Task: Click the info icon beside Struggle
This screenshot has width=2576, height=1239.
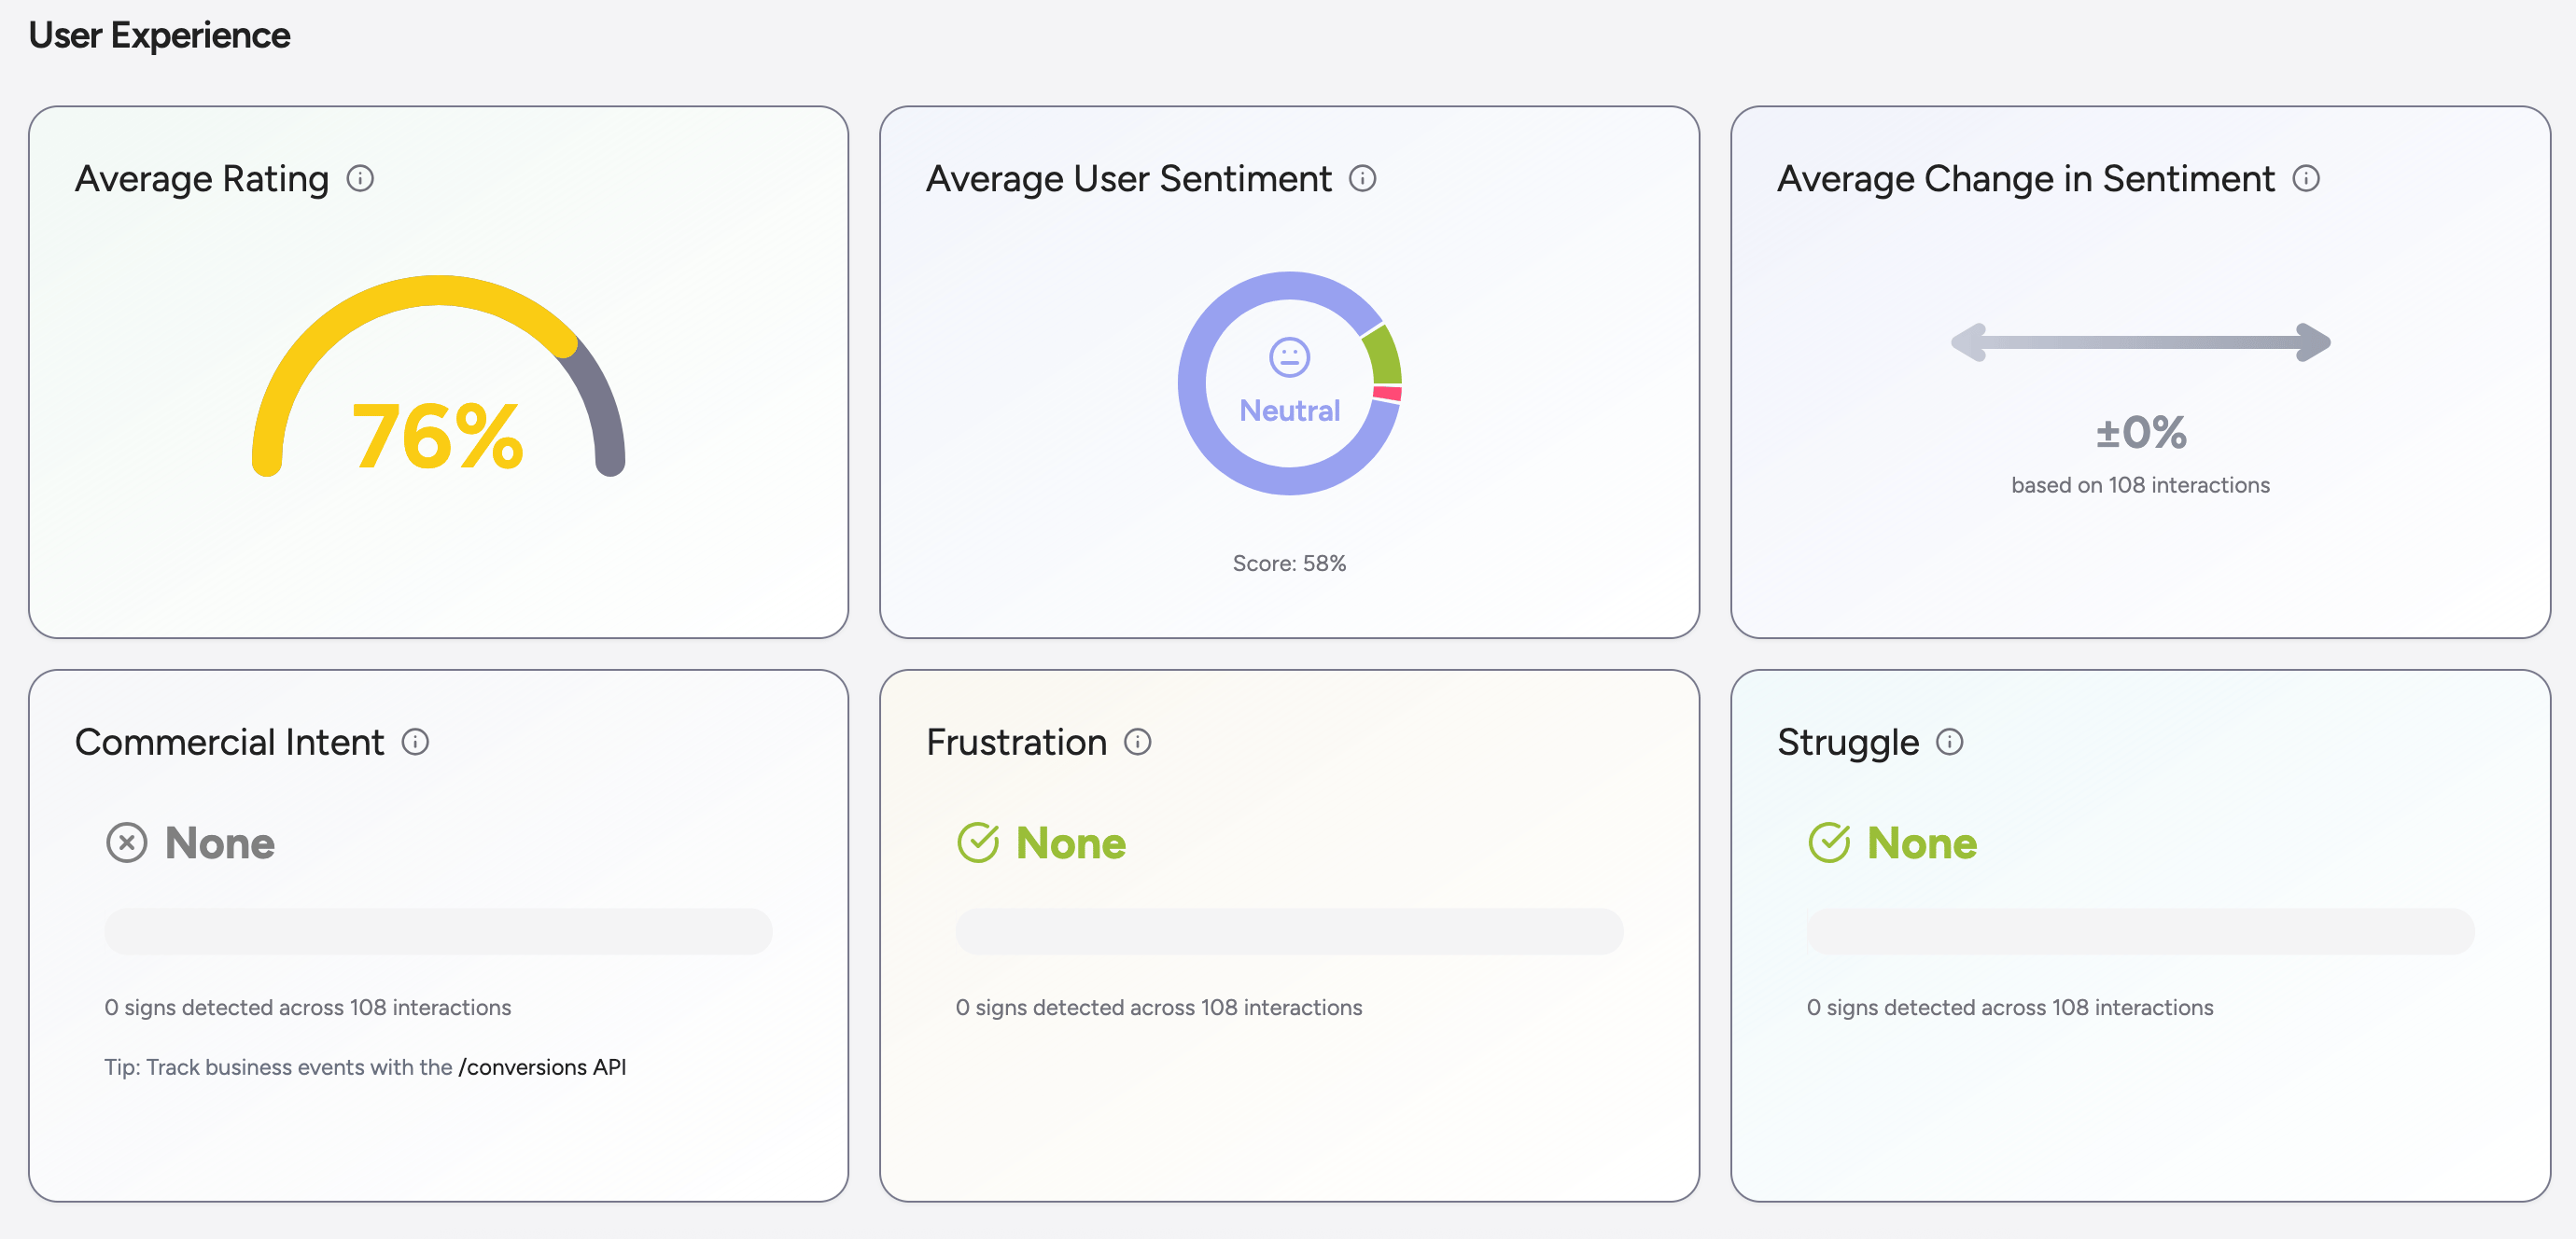Action: click(1949, 742)
